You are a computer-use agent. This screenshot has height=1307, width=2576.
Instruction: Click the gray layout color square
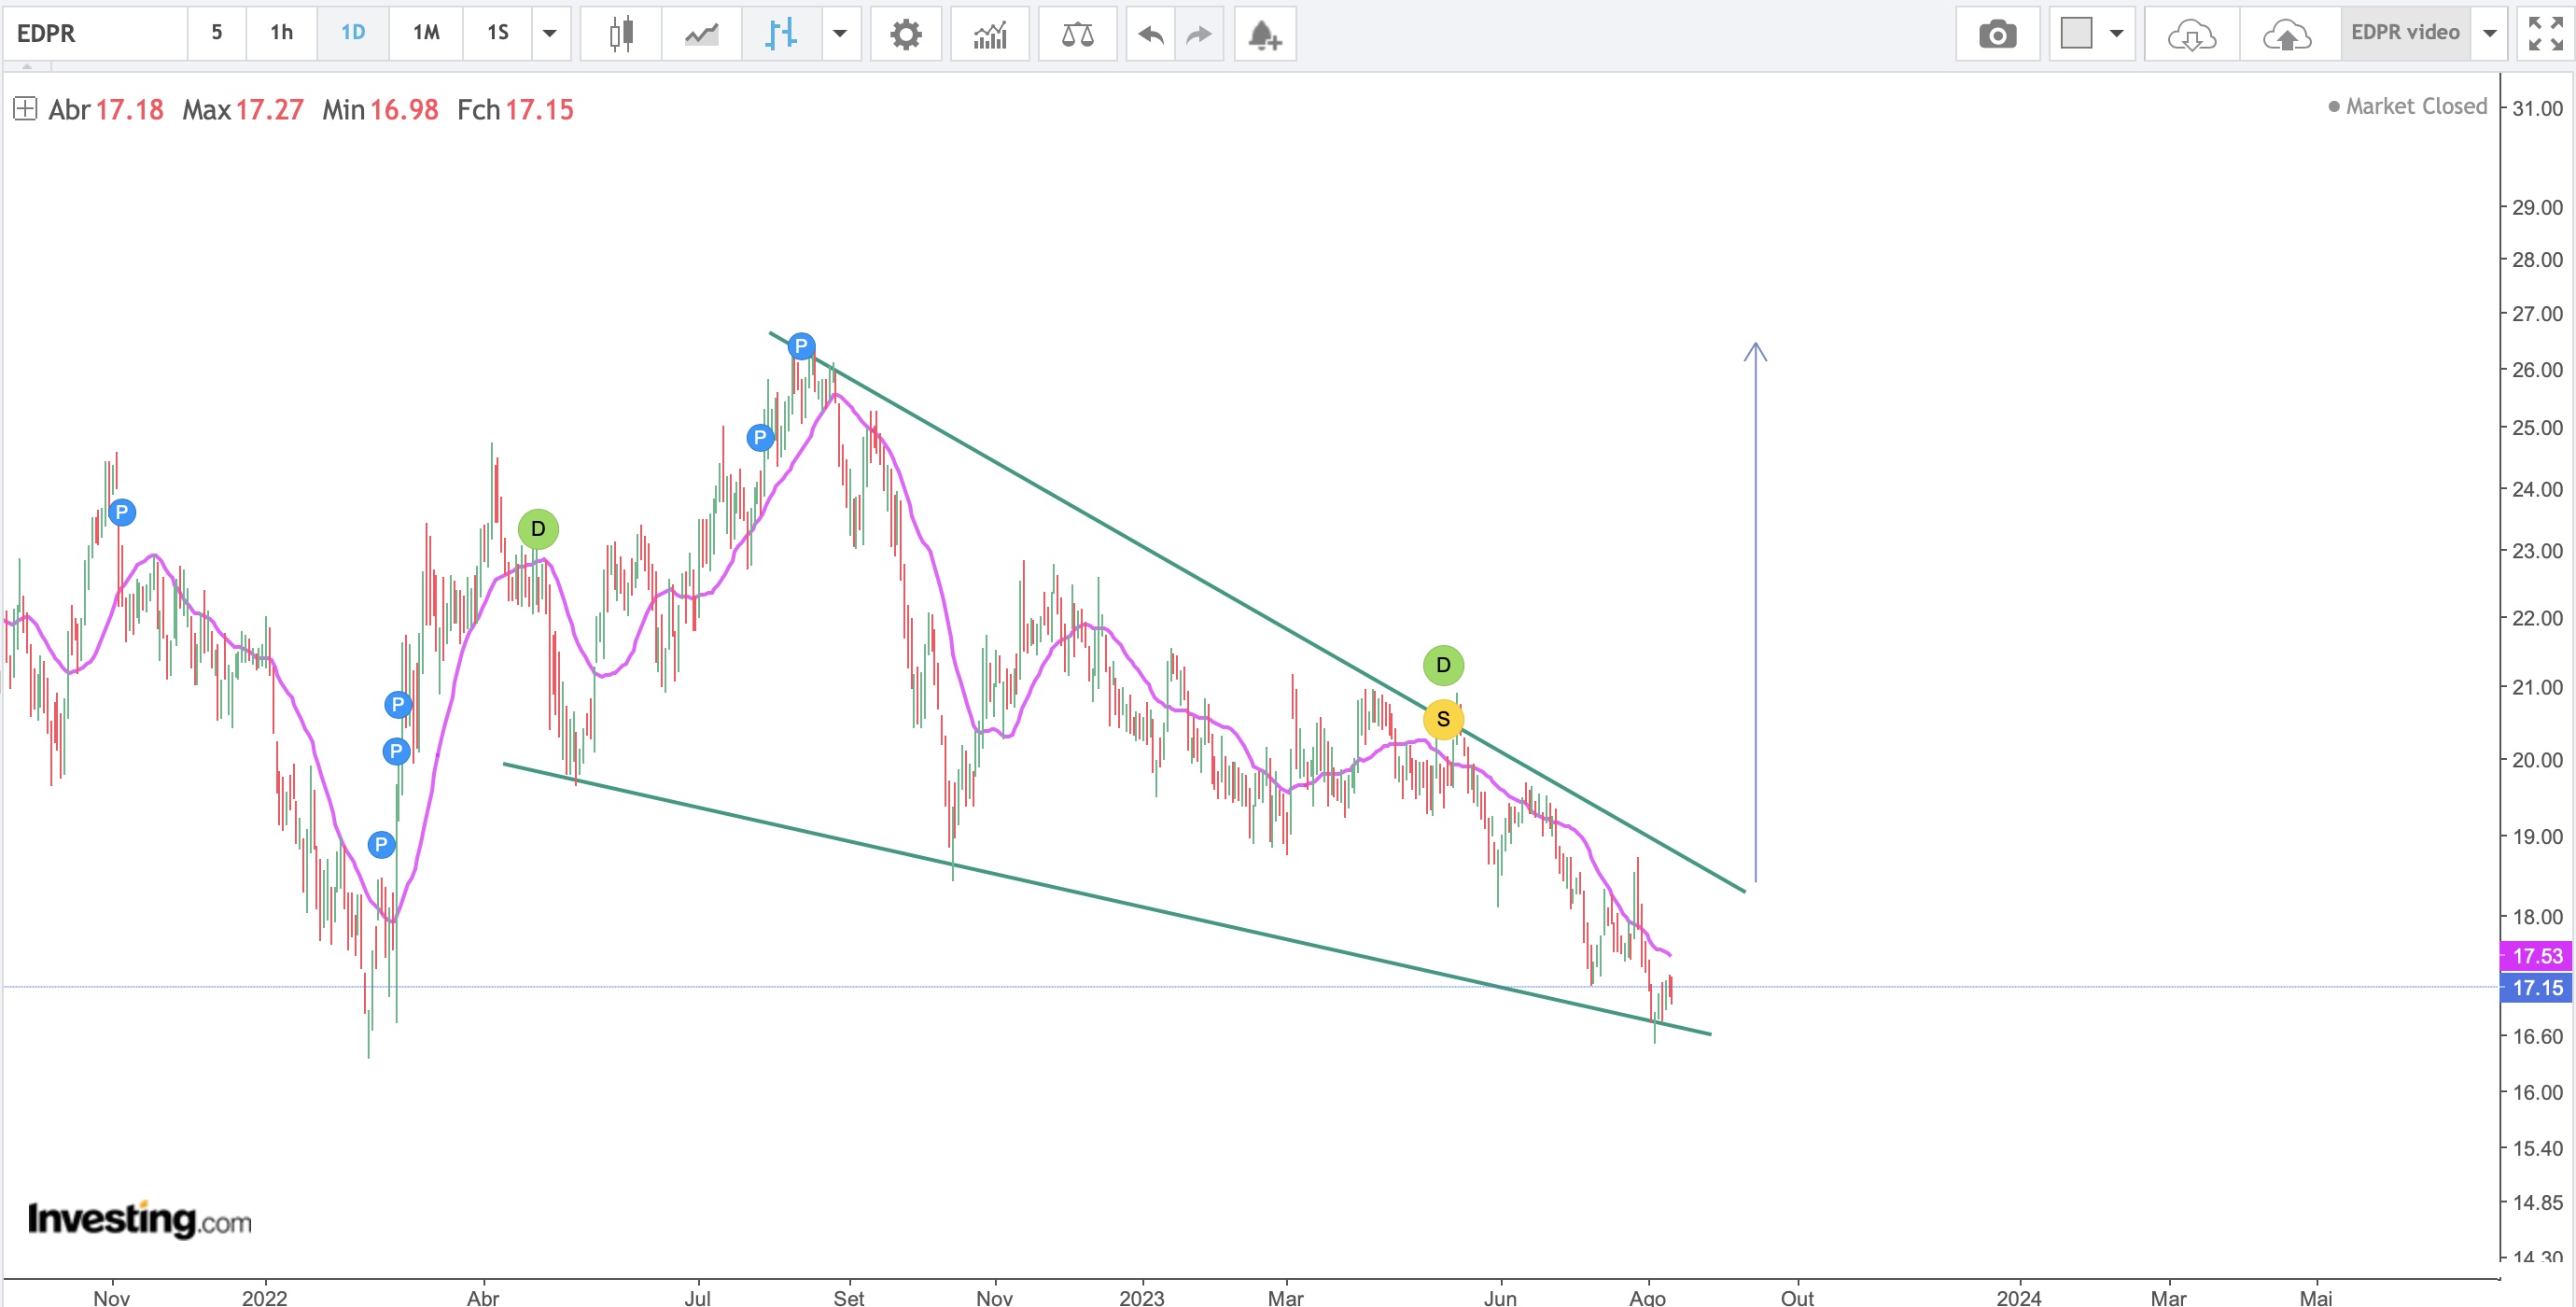point(2076,33)
